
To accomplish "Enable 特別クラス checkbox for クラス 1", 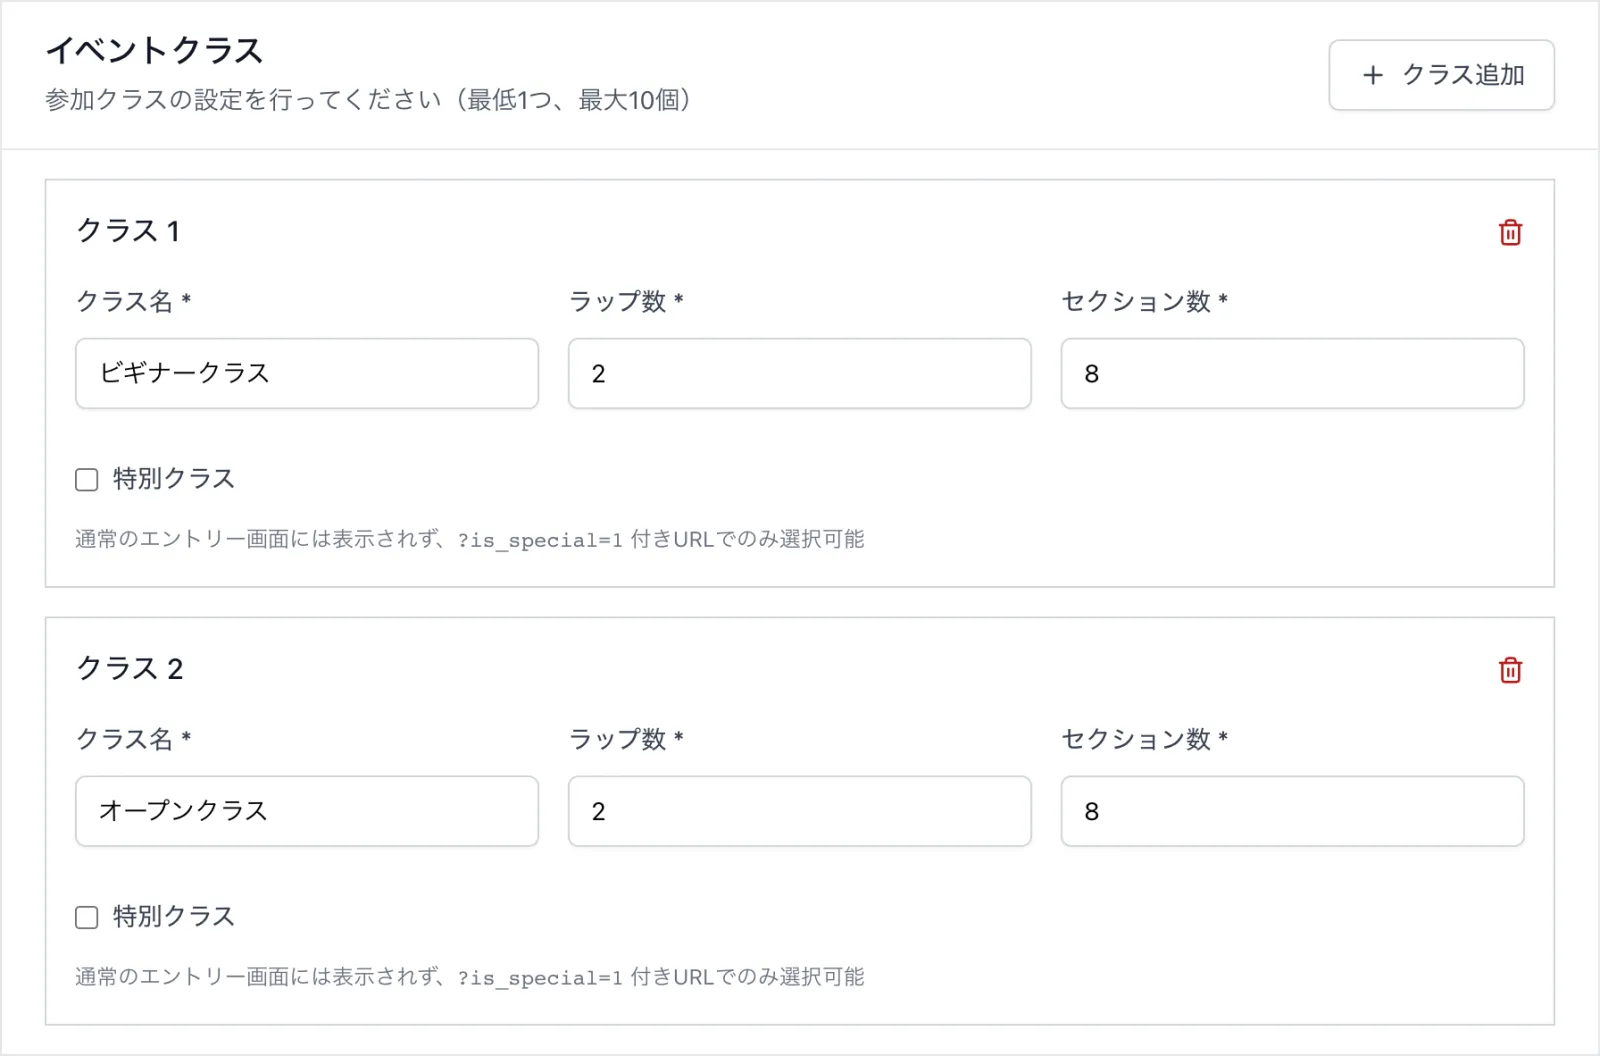I will pyautogui.click(x=87, y=479).
